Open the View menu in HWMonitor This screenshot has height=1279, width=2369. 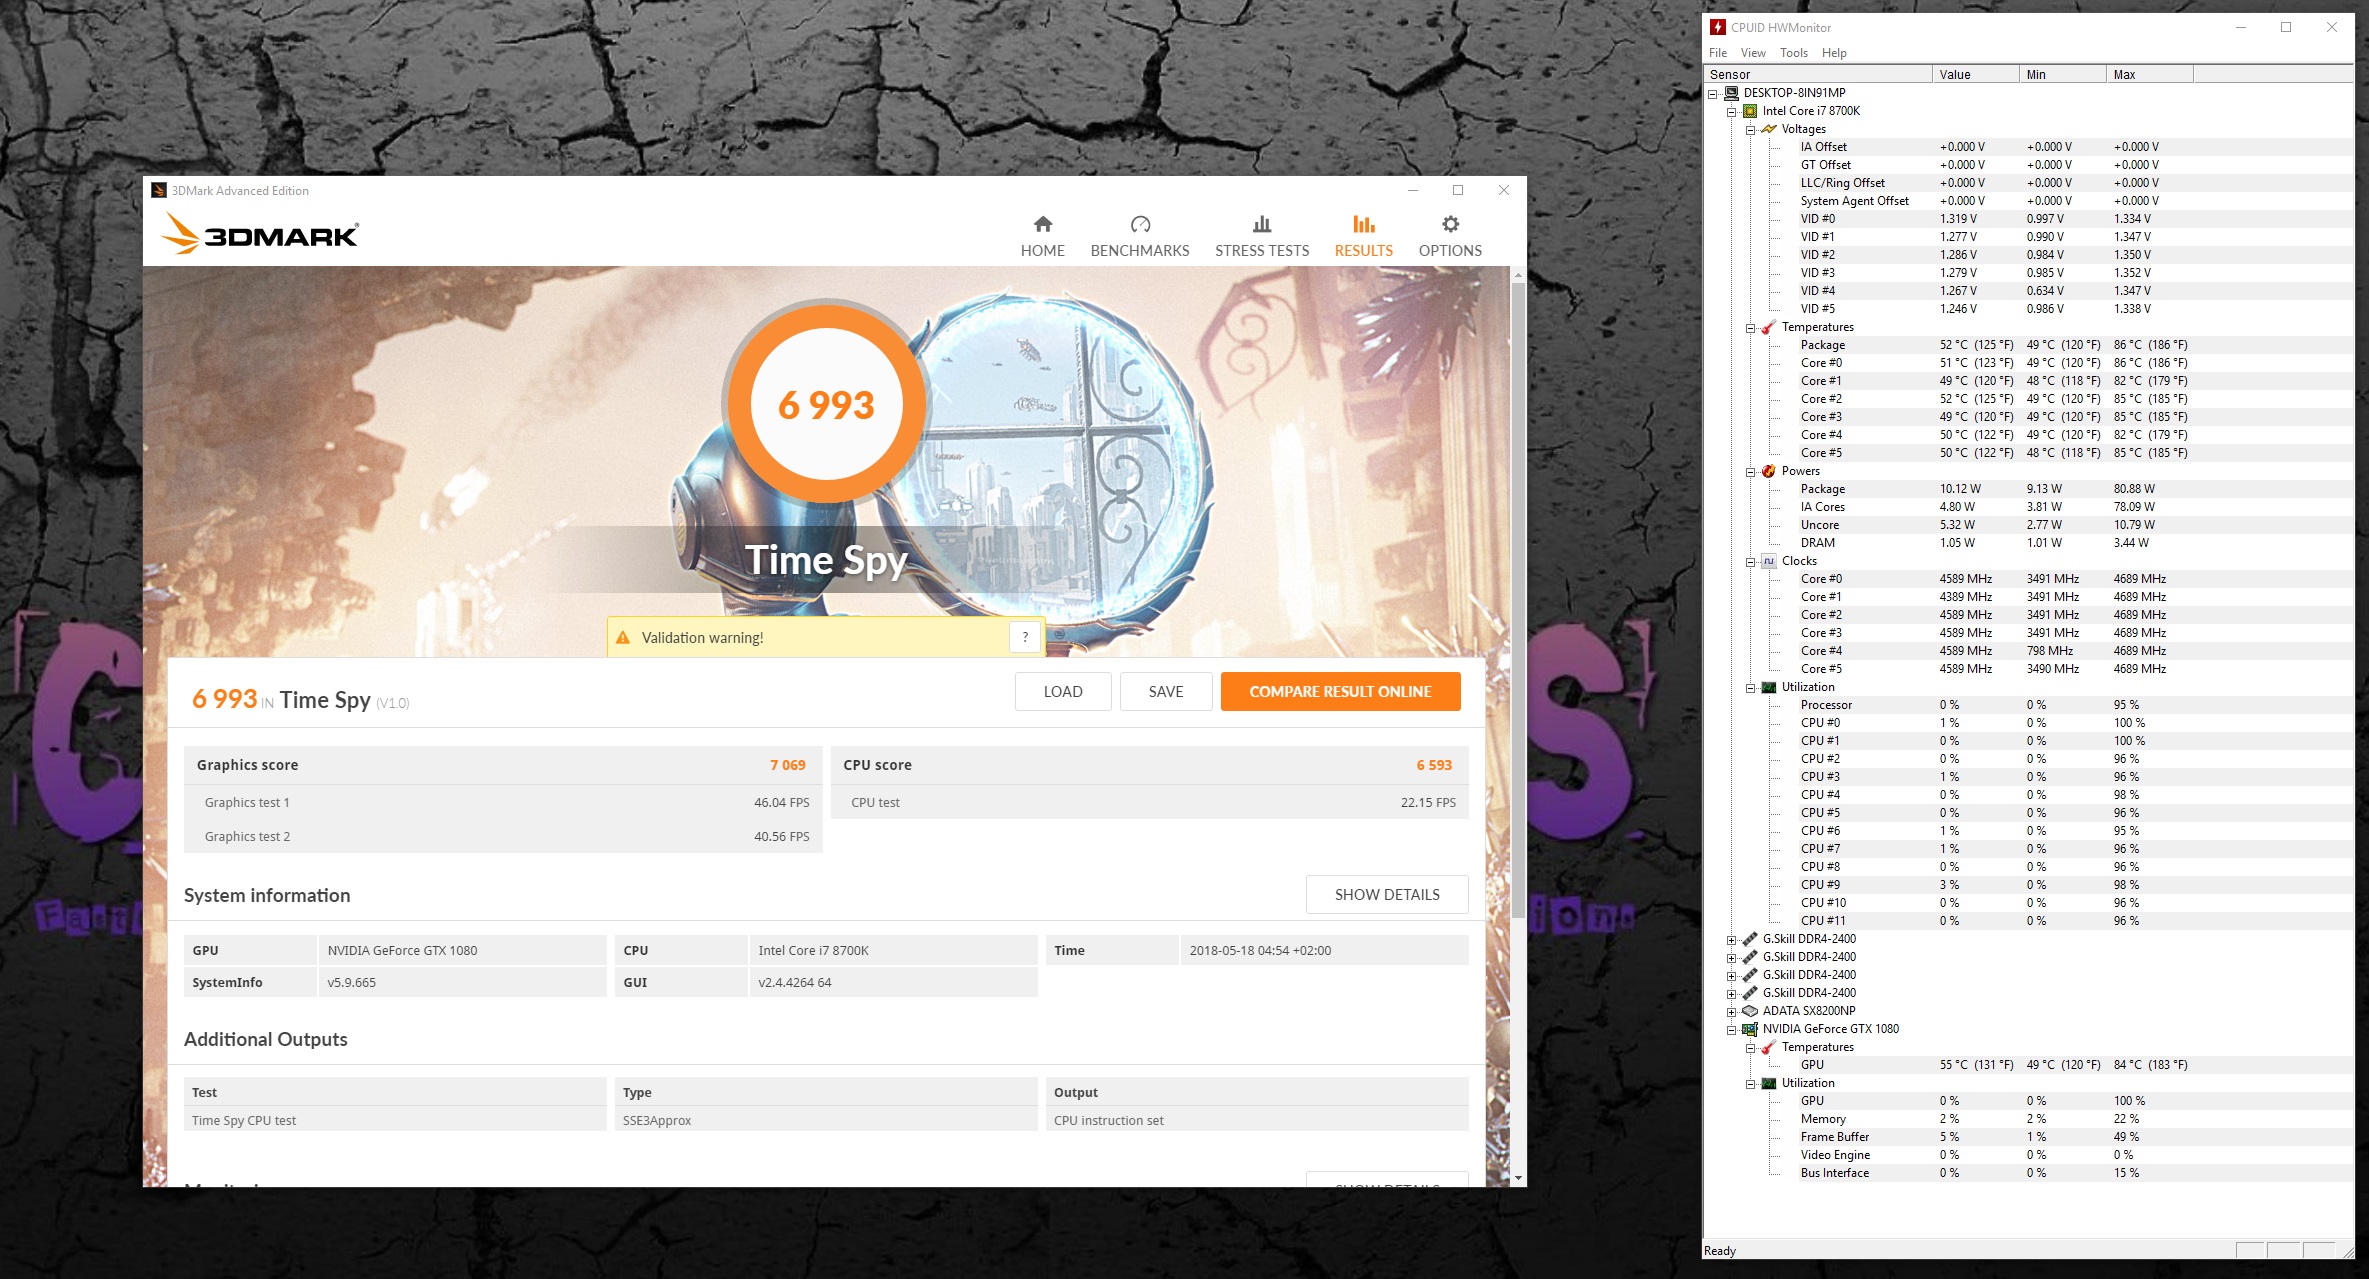1752,53
